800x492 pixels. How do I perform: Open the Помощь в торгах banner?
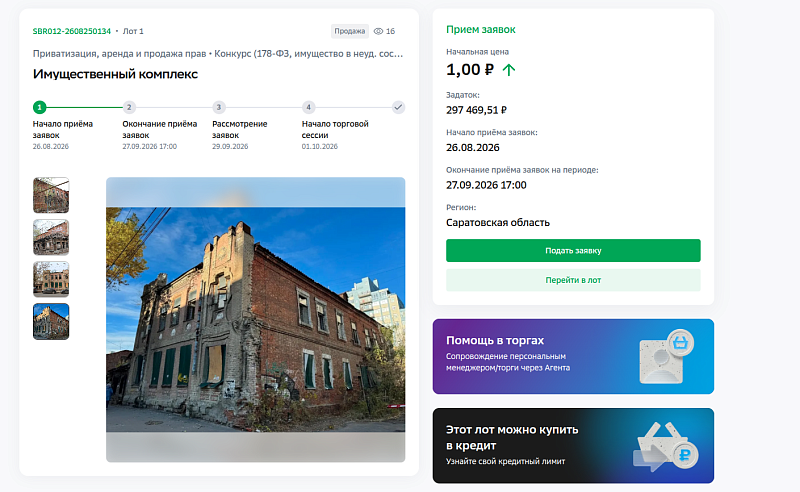click(573, 356)
